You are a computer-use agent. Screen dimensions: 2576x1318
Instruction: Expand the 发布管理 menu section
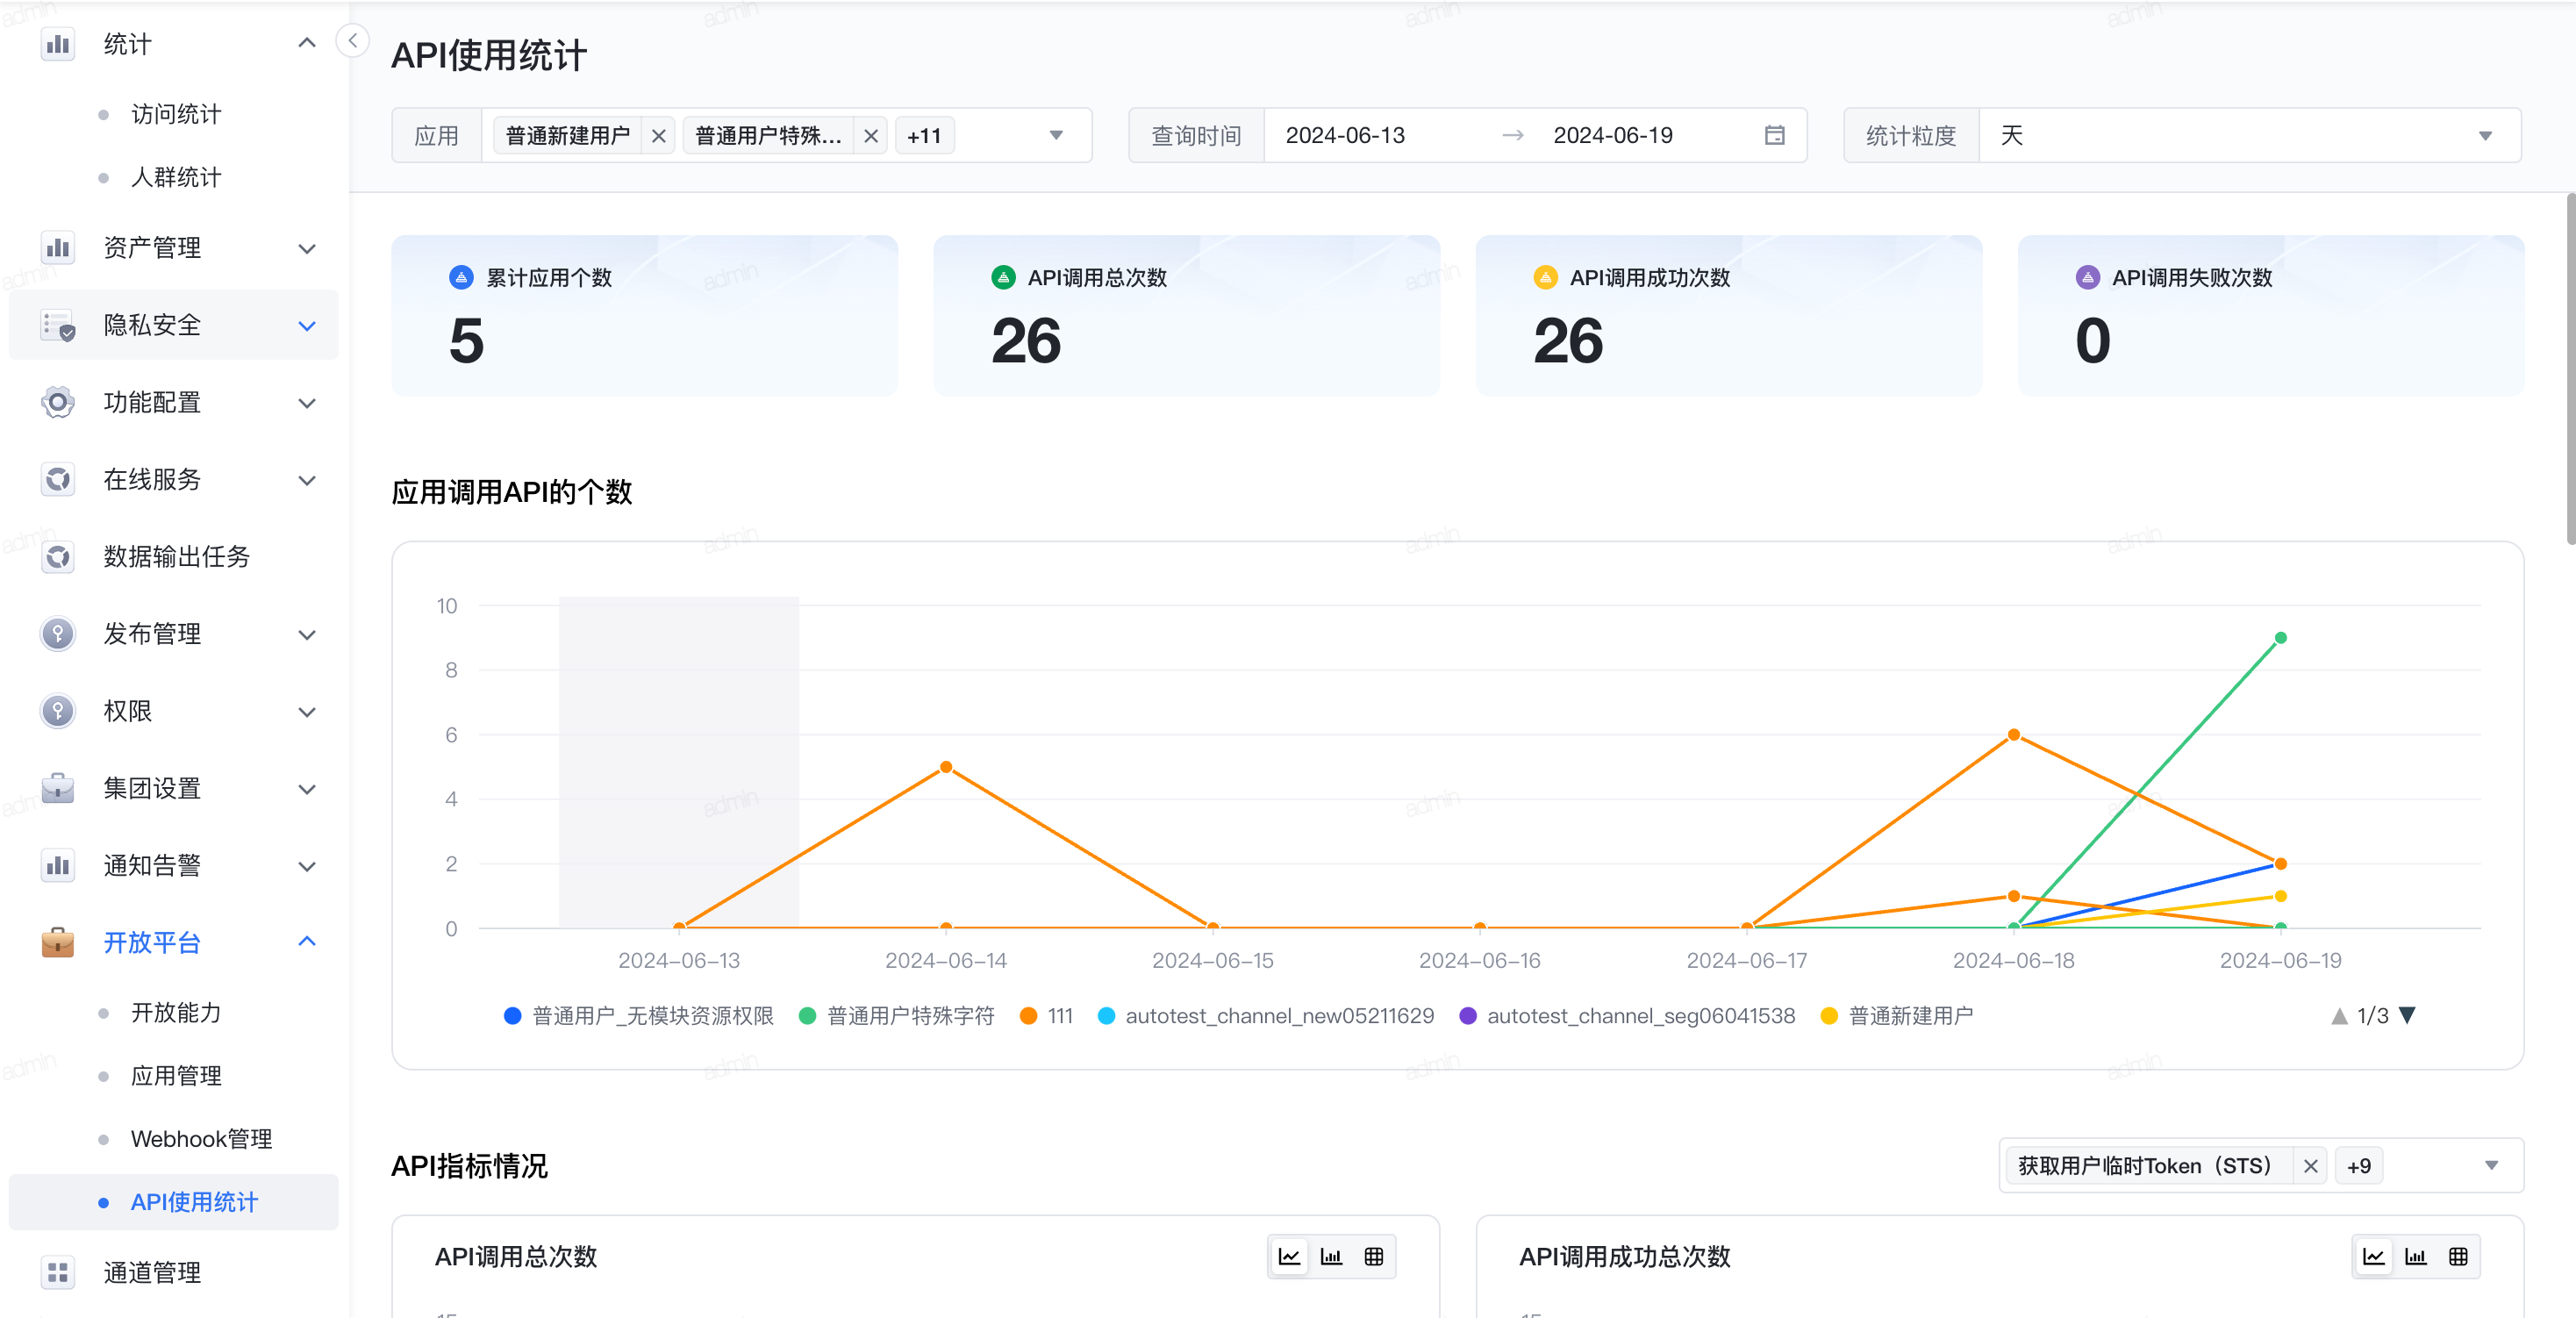coord(307,634)
